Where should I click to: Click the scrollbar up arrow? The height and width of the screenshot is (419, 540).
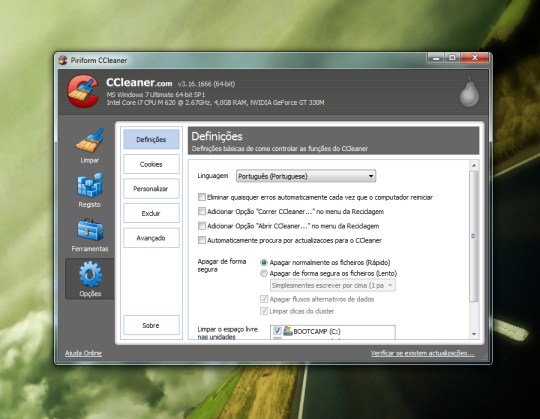pos(474,166)
